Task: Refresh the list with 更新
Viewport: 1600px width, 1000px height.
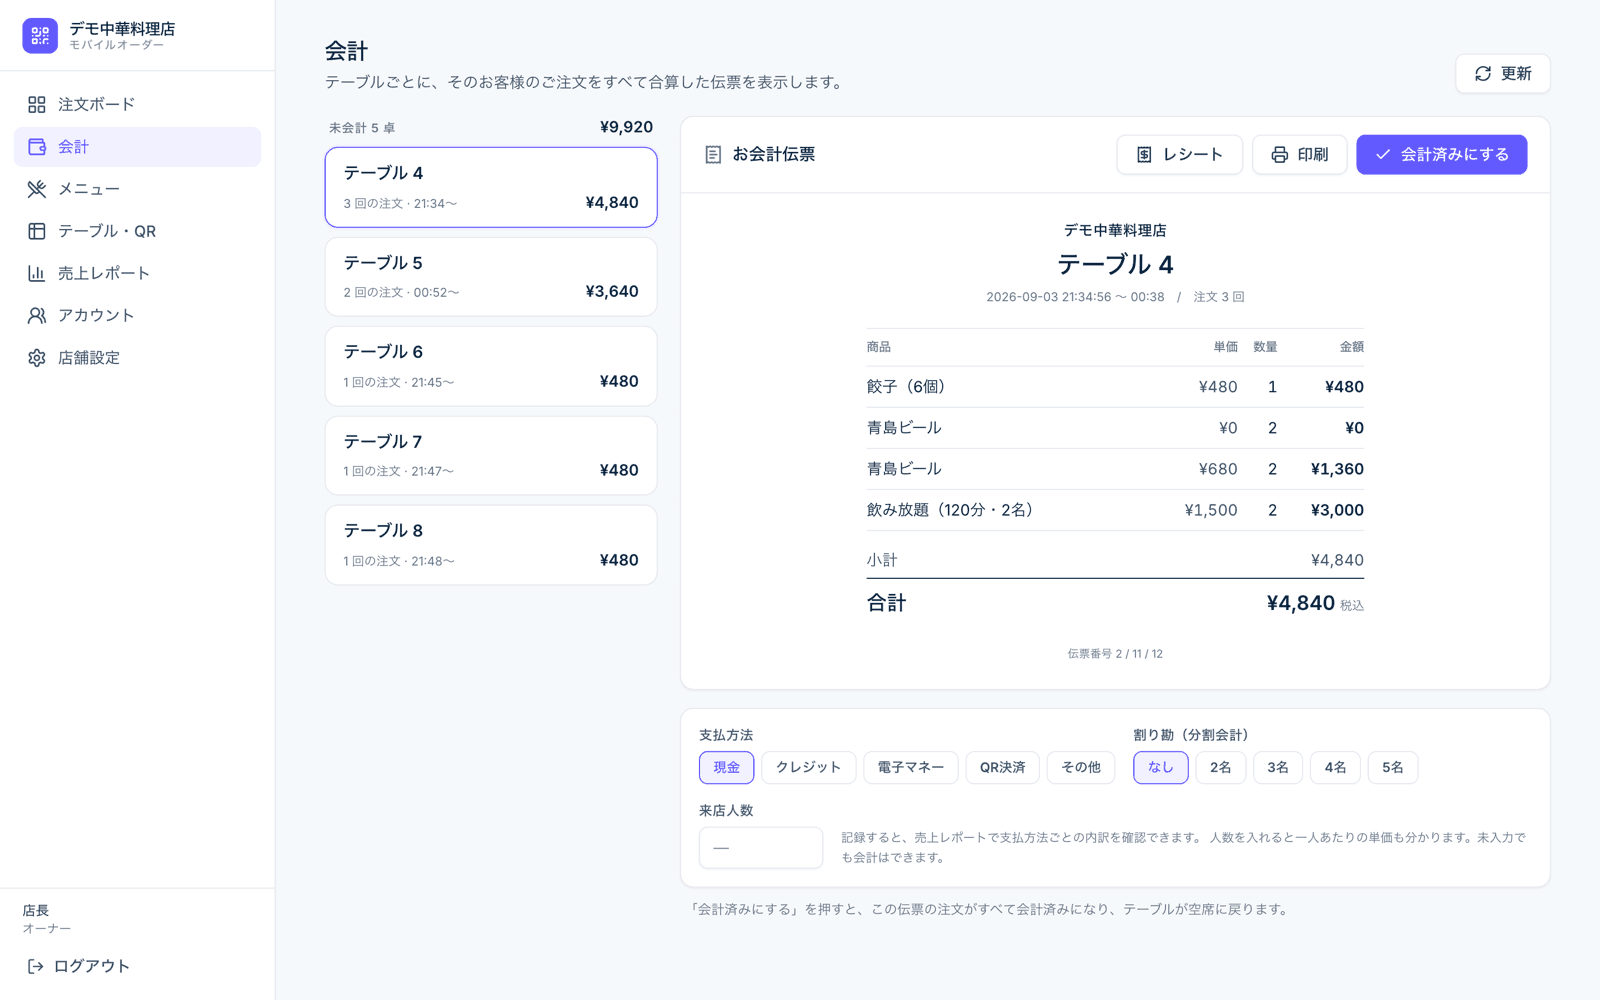Action: [x=1502, y=74]
